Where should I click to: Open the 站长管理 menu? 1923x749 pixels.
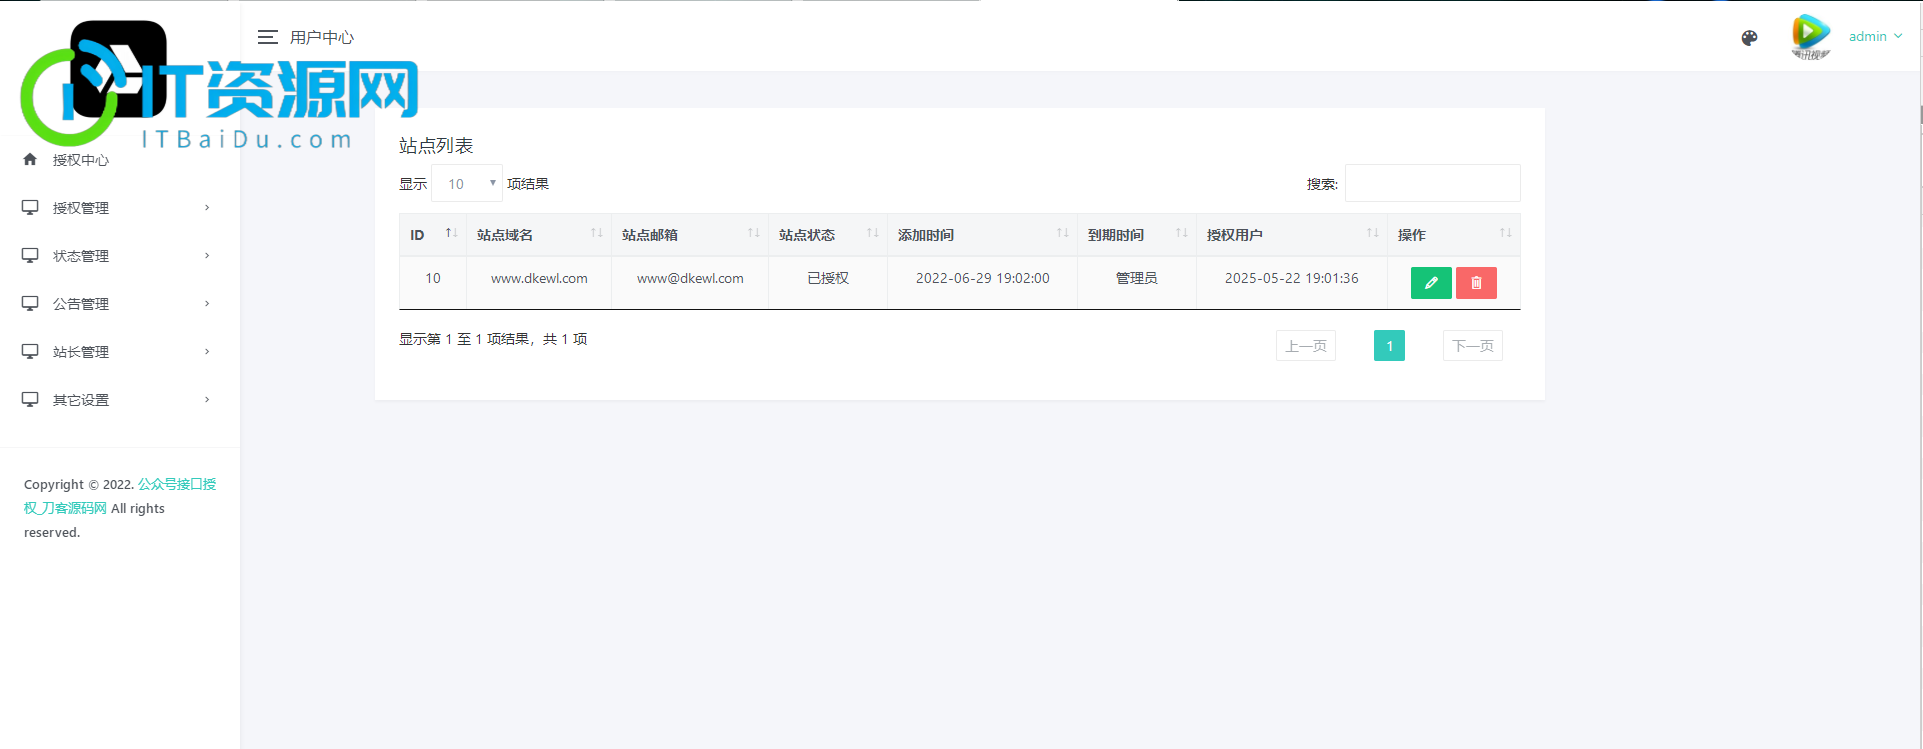[120, 352]
